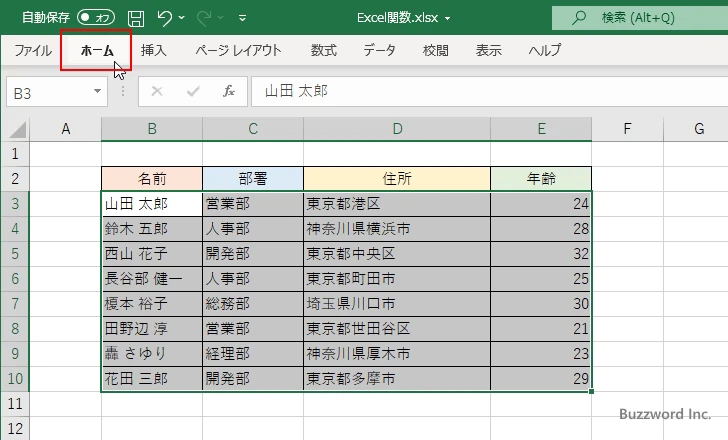Viewport: 728px width, 440px height.
Task: Click the 年齢 header cell
Action: coord(541,179)
